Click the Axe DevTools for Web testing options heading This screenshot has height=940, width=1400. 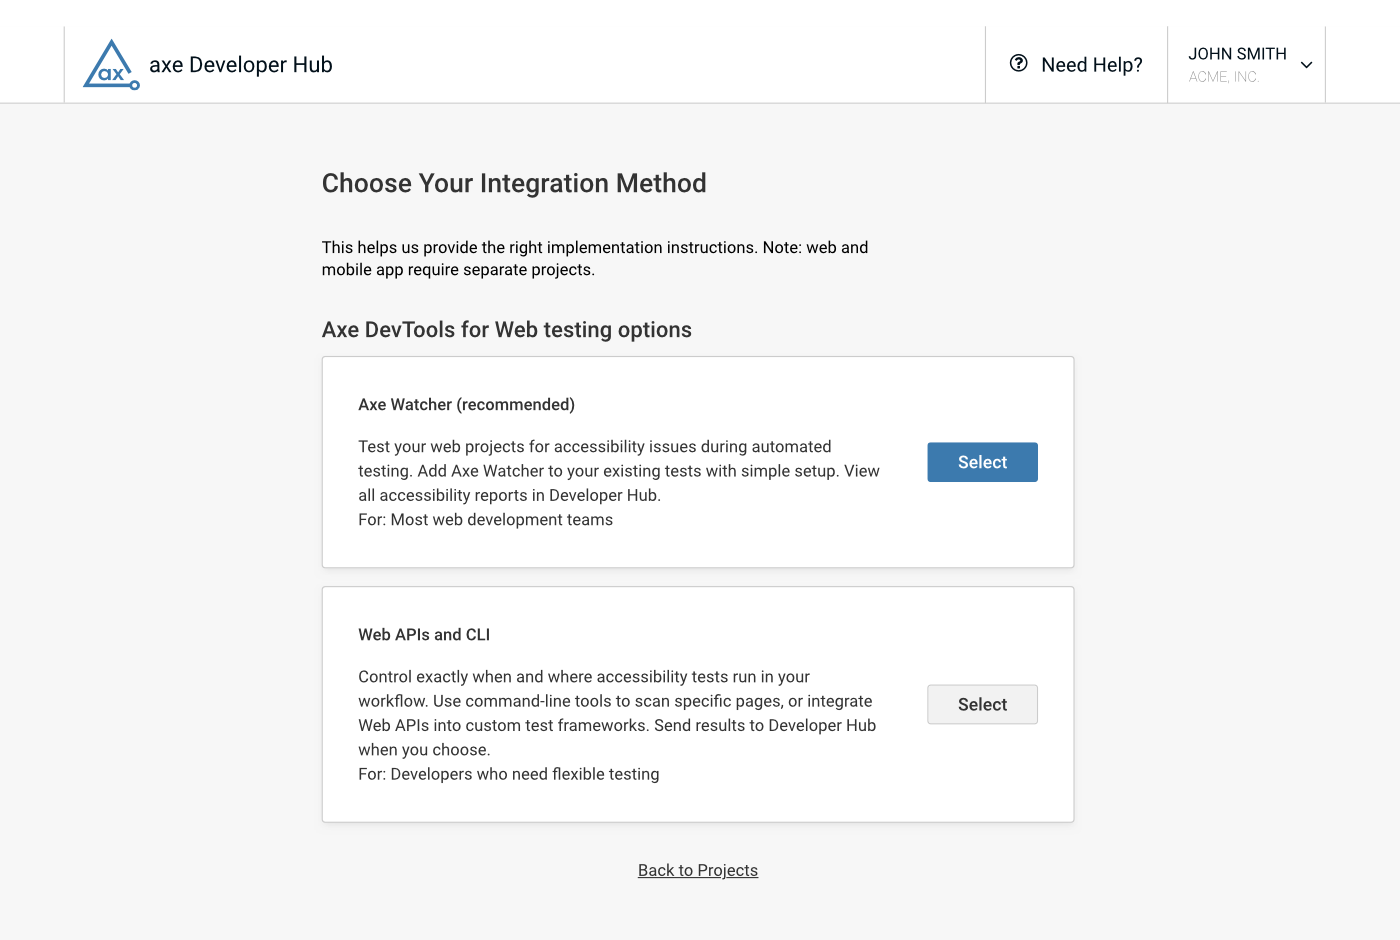click(x=506, y=329)
